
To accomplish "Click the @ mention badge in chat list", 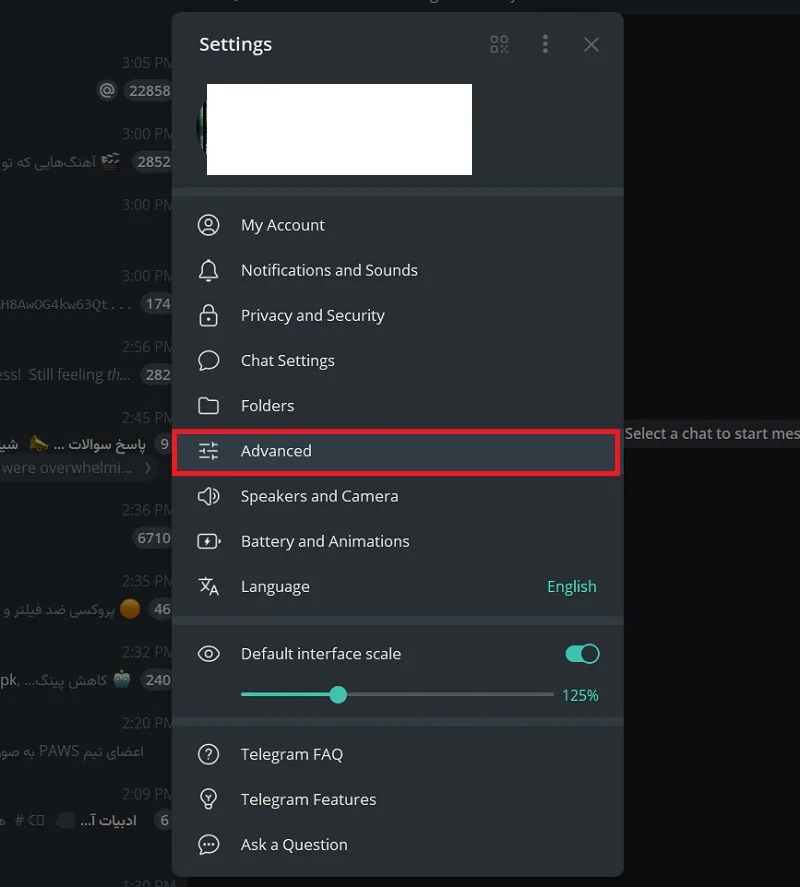I will (x=107, y=91).
